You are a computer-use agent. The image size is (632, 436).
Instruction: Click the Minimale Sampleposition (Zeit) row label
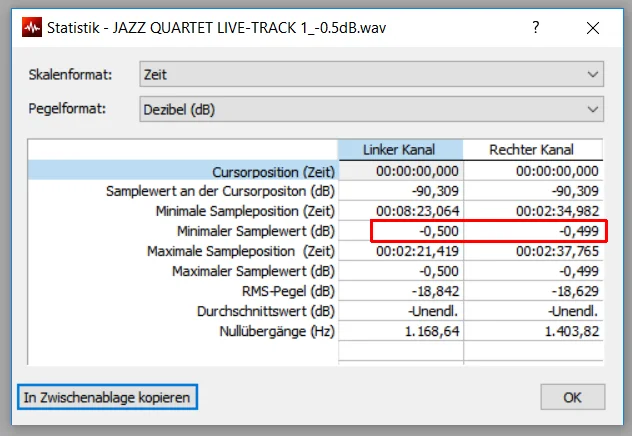pyautogui.click(x=245, y=211)
